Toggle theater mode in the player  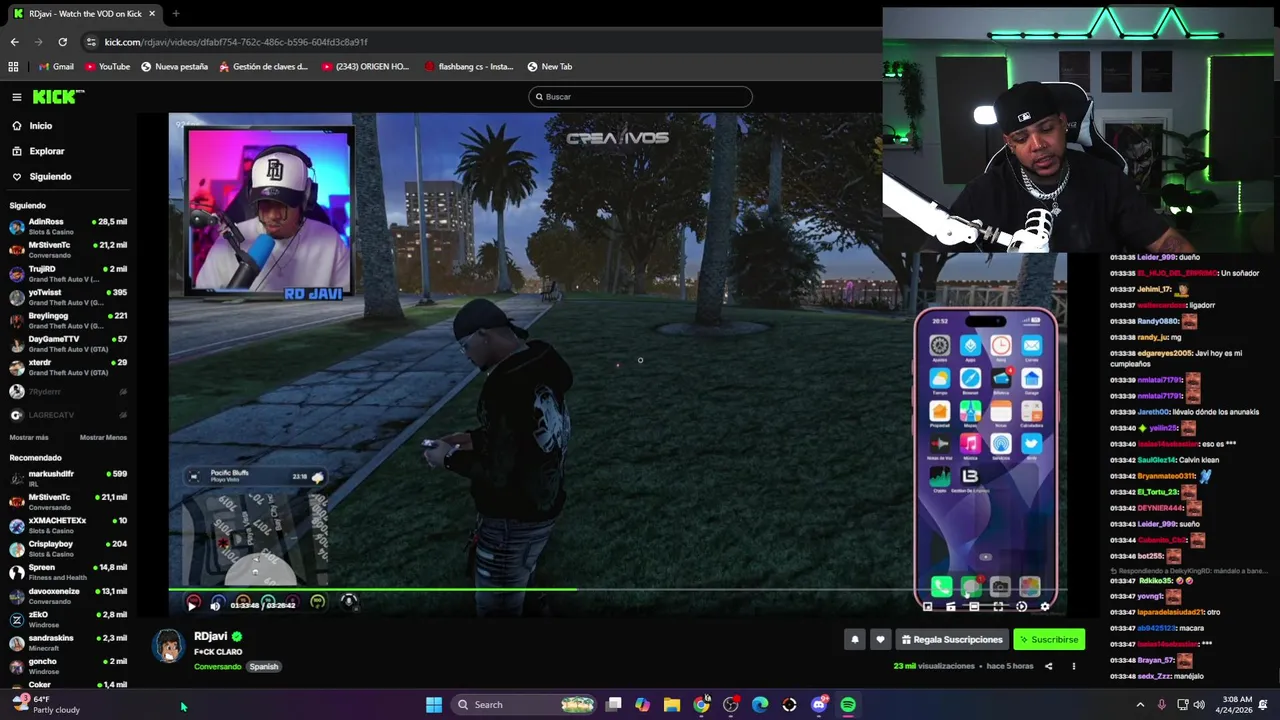[974, 606]
